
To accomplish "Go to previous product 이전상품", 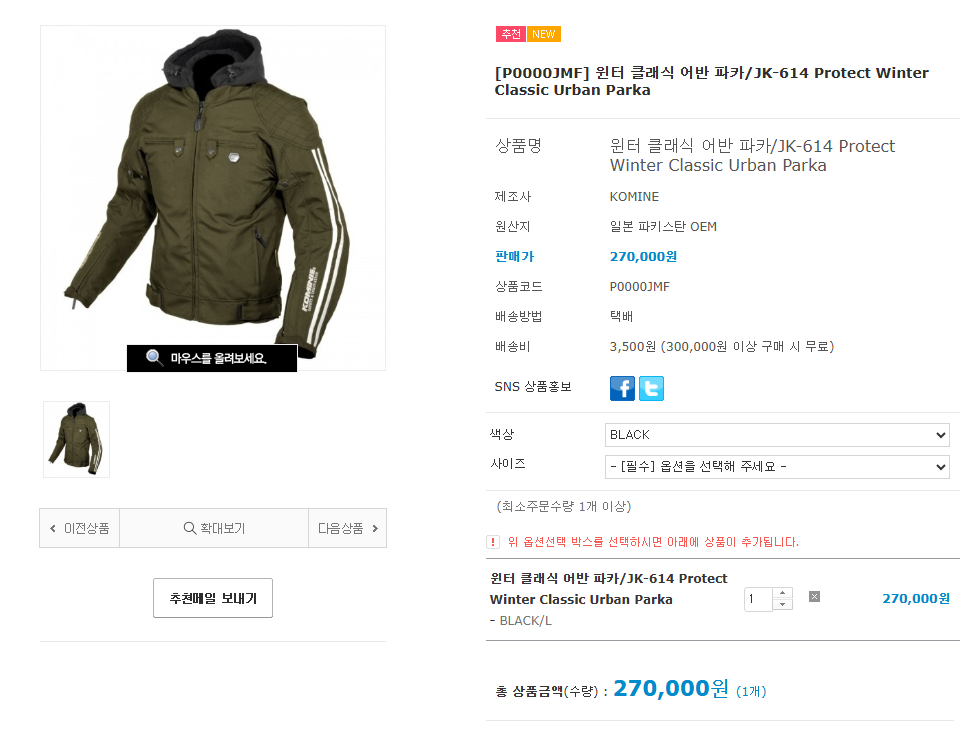I will pos(80,528).
